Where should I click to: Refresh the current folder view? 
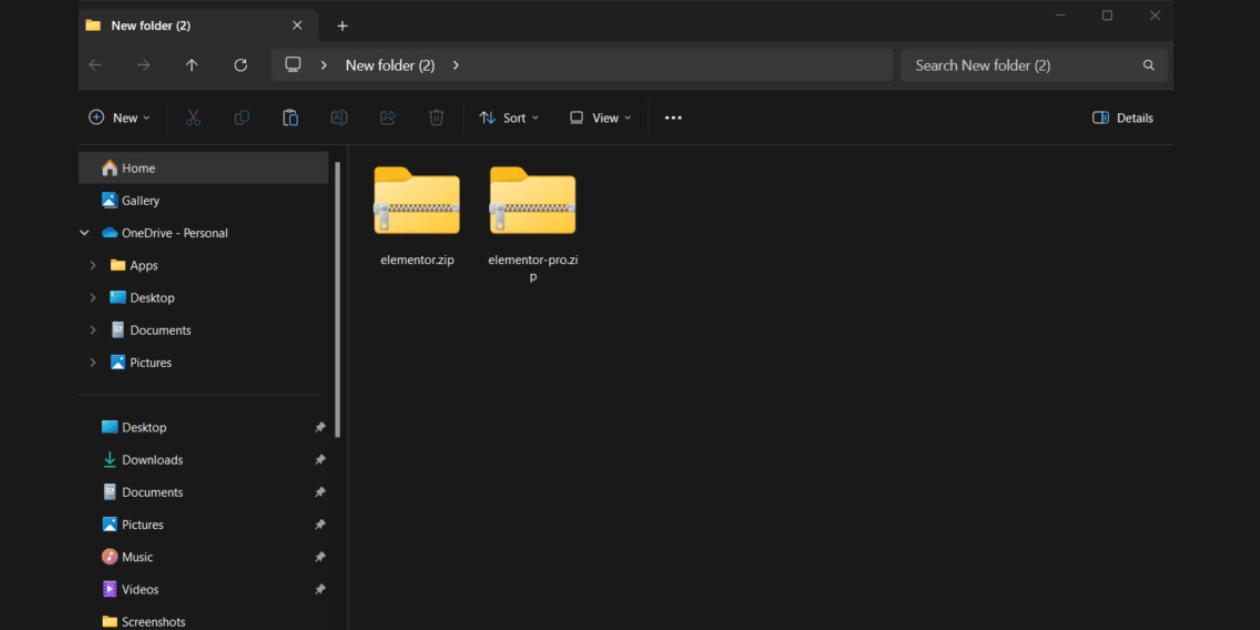click(241, 65)
